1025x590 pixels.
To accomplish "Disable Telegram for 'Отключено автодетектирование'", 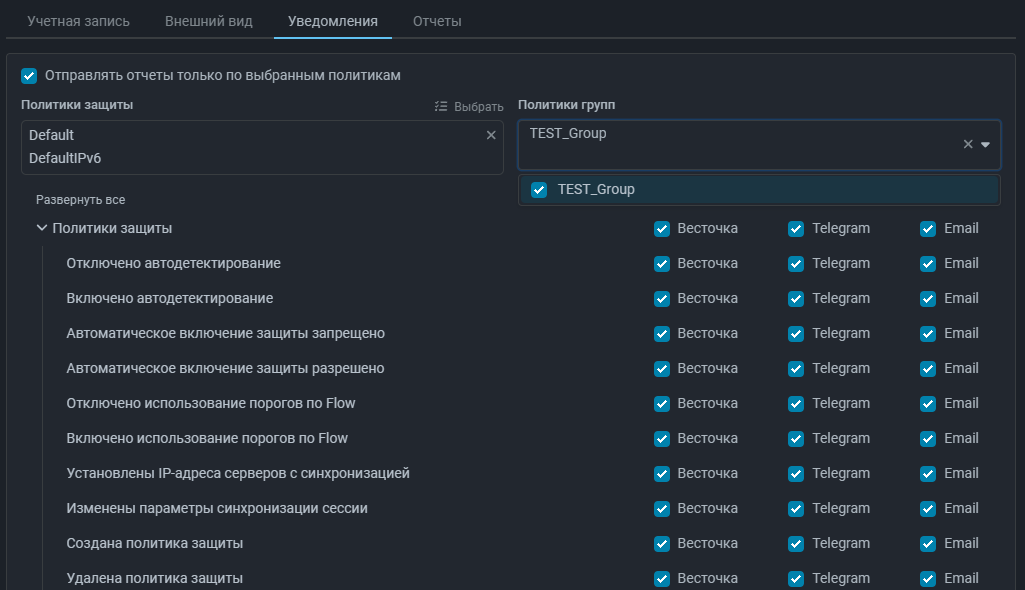I will pos(796,264).
